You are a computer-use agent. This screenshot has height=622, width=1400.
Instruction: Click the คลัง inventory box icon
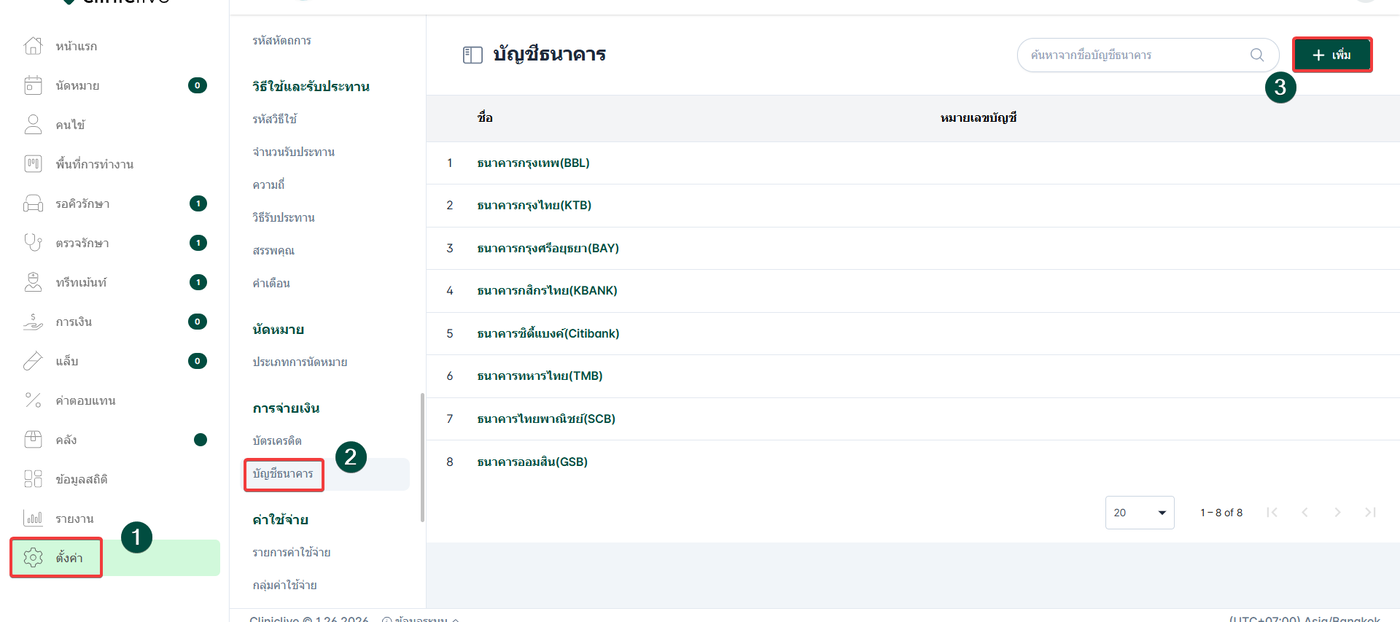(33, 439)
